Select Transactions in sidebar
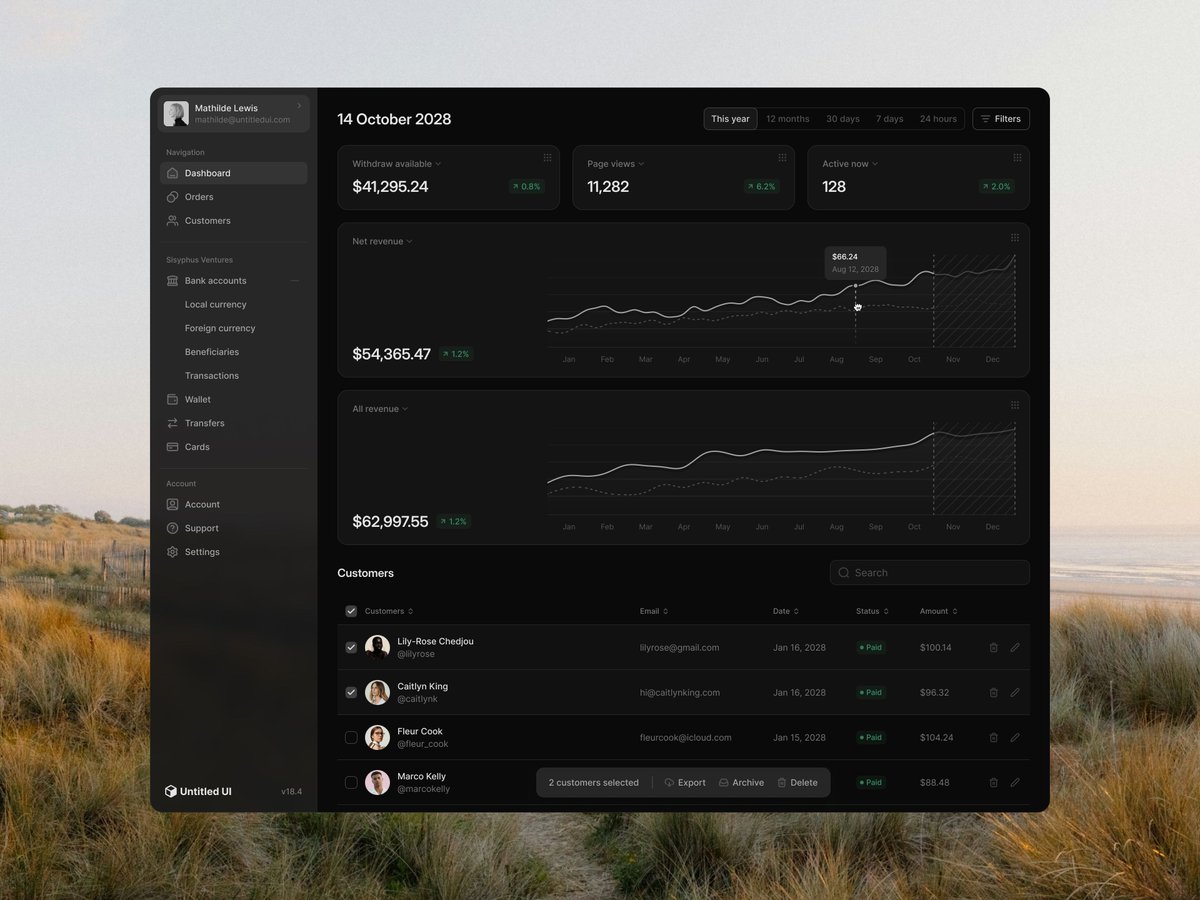This screenshot has height=900, width=1200. pos(212,376)
